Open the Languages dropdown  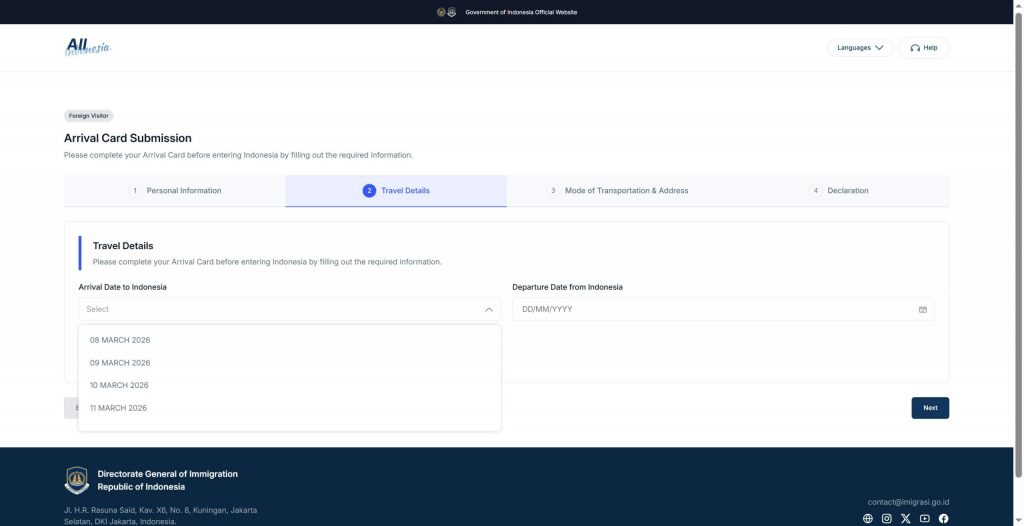point(860,48)
